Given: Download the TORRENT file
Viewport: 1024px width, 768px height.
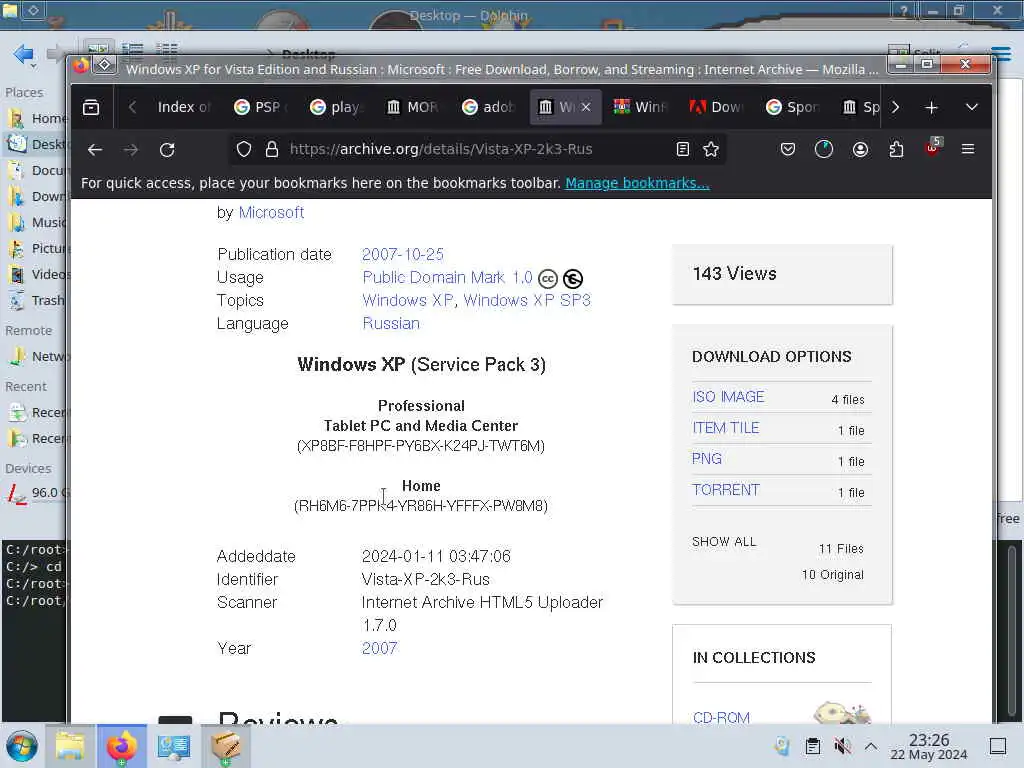Looking at the screenshot, I should (x=726, y=490).
